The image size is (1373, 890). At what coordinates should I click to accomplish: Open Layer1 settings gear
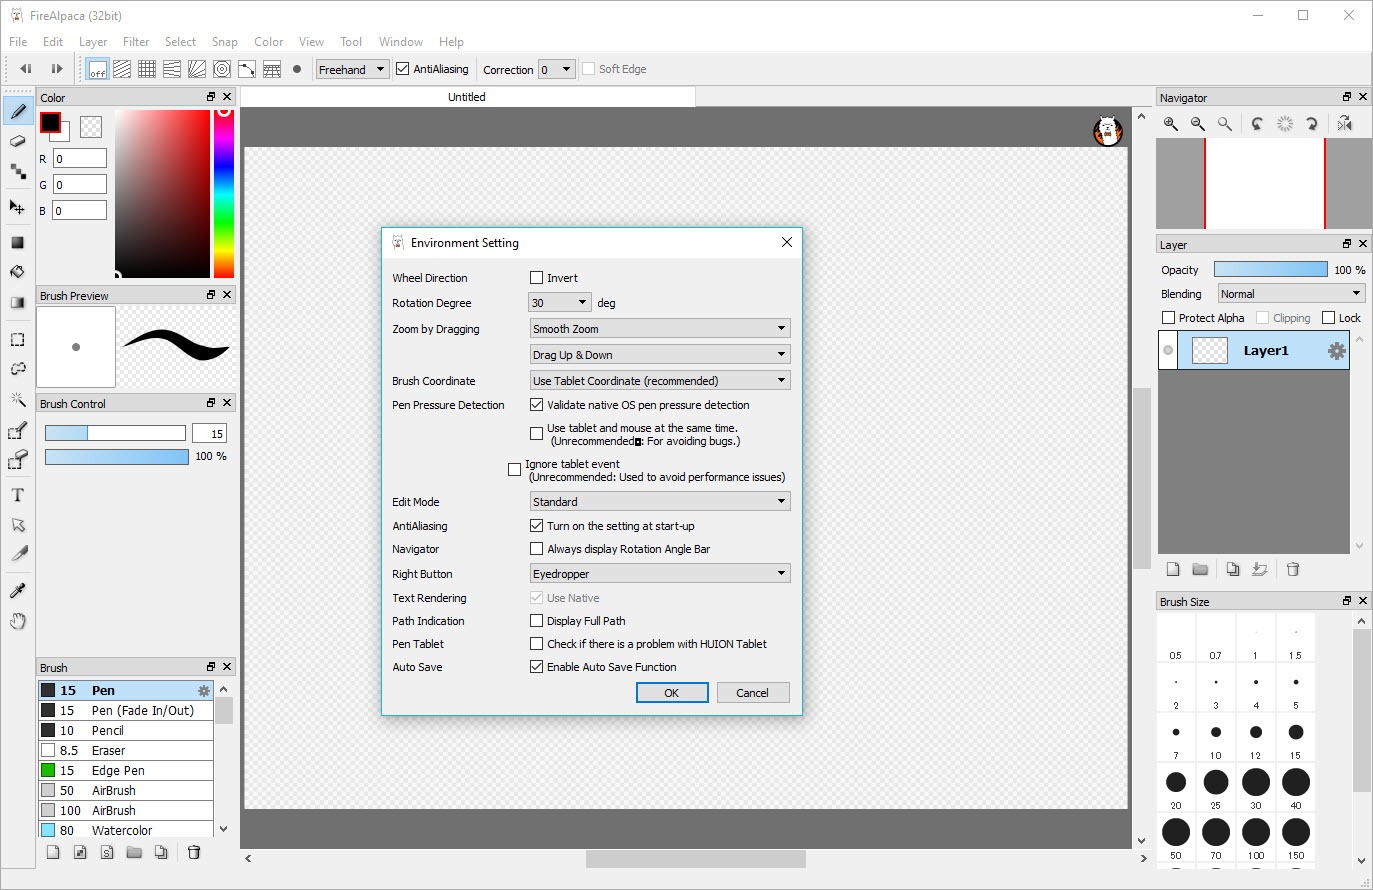click(x=1336, y=351)
